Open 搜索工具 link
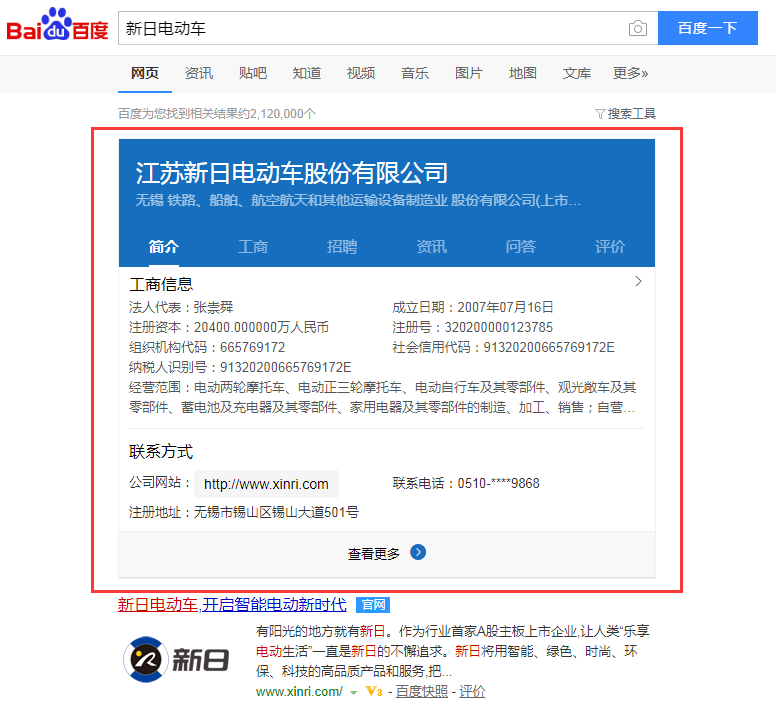This screenshot has width=776, height=715. [x=631, y=114]
